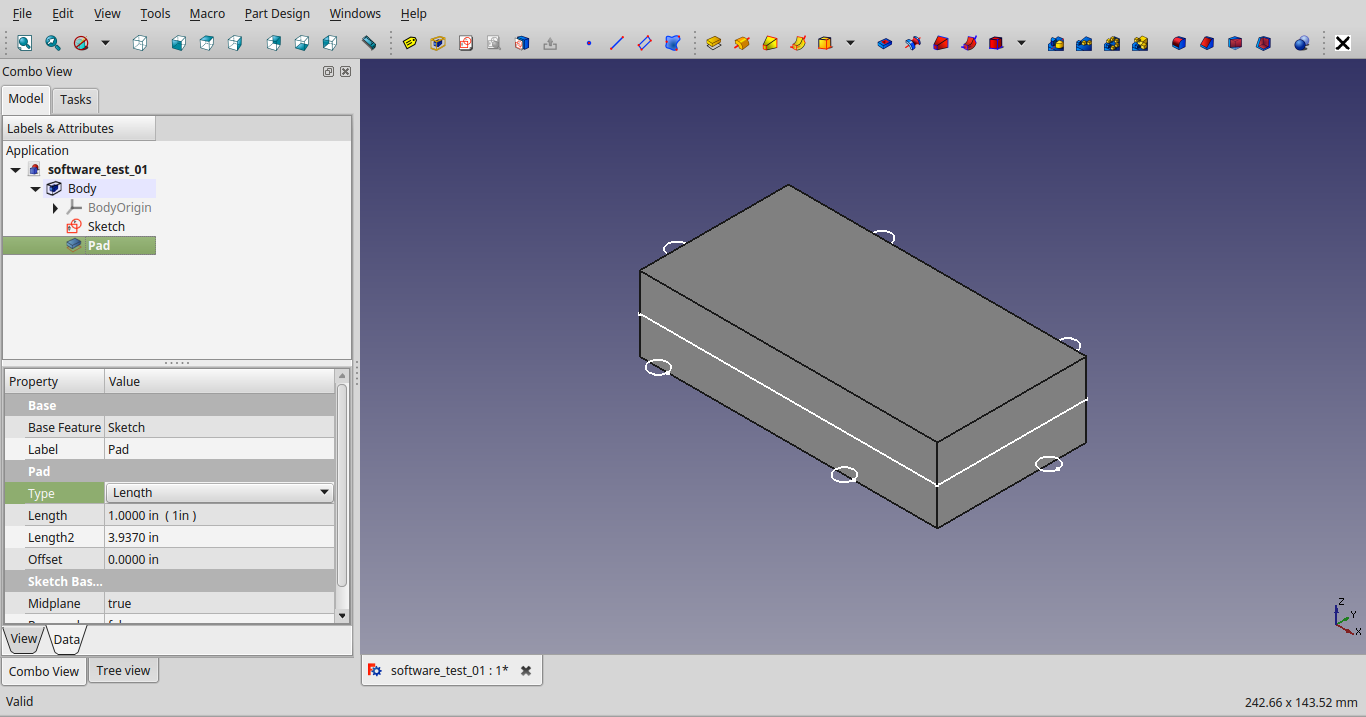Click the Additive Pipe icon
The height and width of the screenshot is (717, 1366).
[x=798, y=43]
